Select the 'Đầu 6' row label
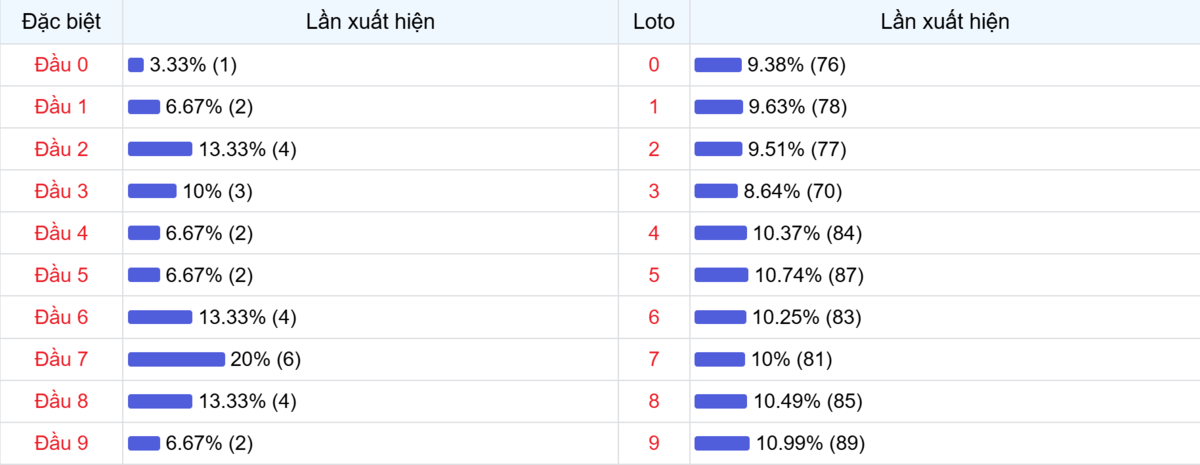 pyautogui.click(x=61, y=317)
